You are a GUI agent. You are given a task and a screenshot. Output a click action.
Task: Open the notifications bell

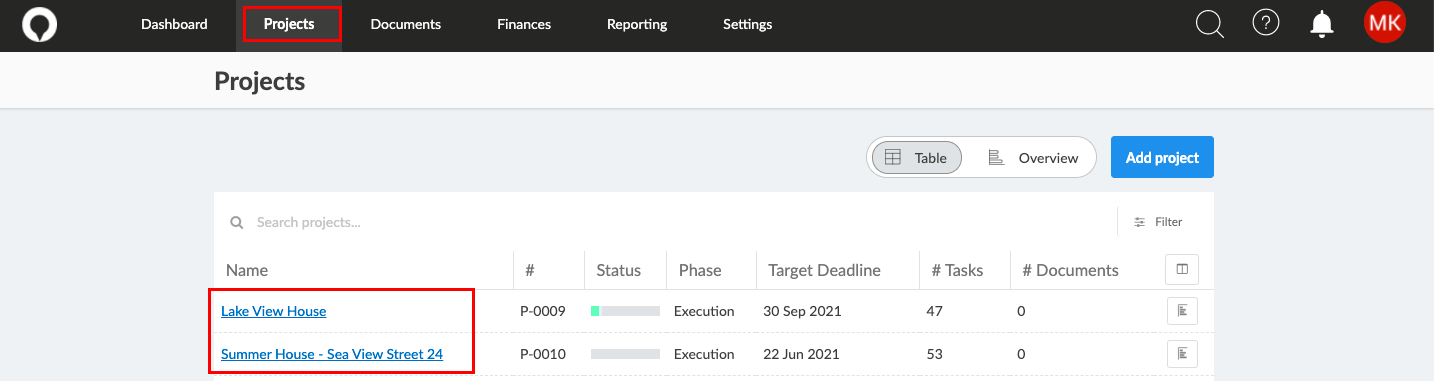coord(1323,24)
